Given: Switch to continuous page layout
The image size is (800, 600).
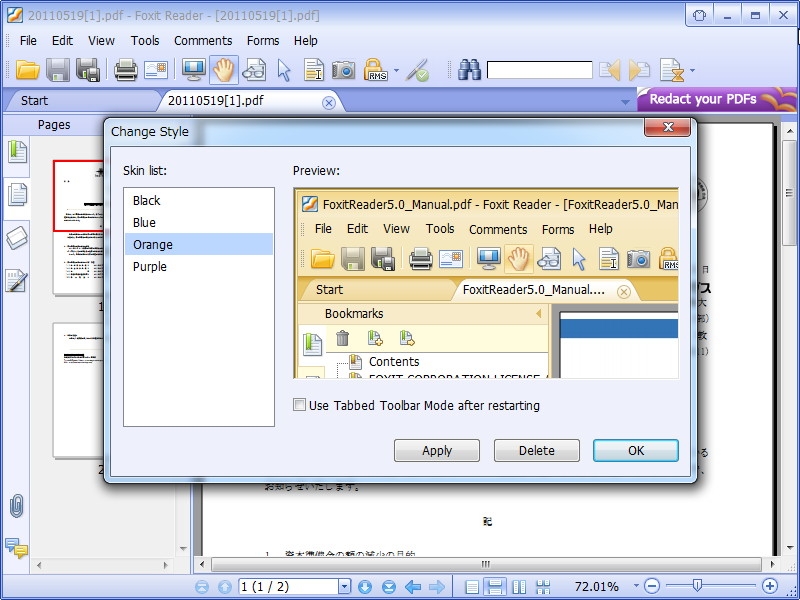Looking at the screenshot, I should [495, 587].
